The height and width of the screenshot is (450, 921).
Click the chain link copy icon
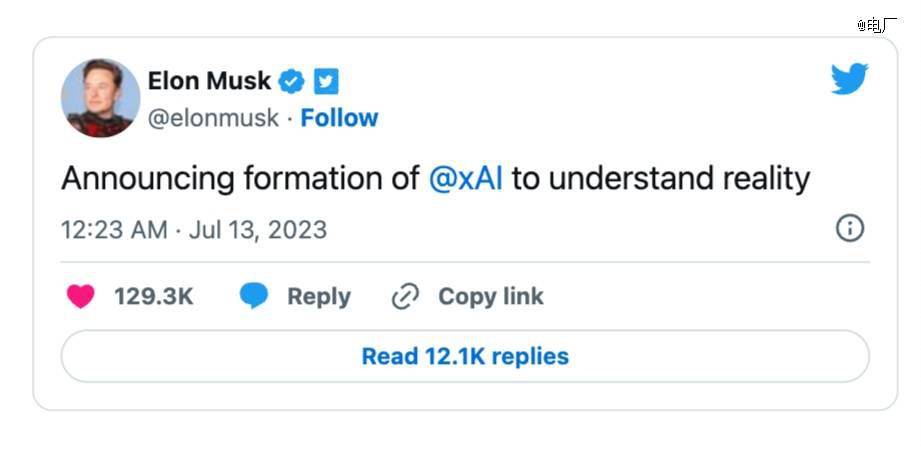point(404,297)
